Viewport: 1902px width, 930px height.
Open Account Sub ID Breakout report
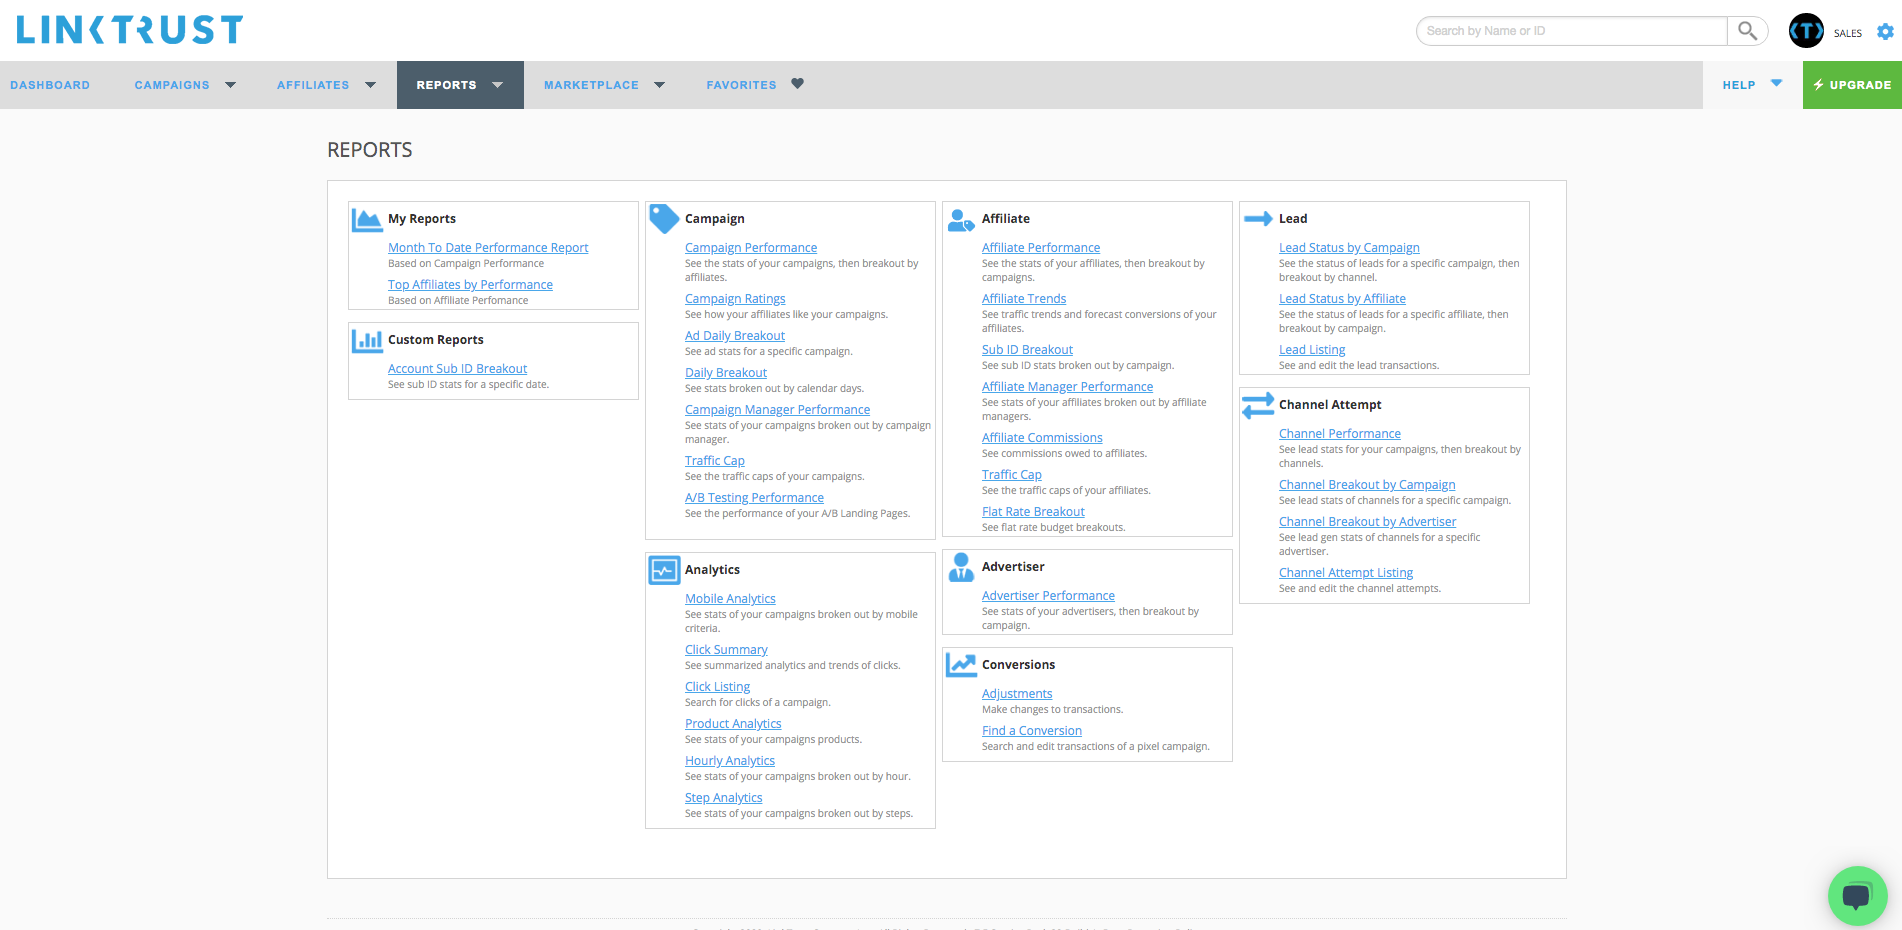(457, 369)
